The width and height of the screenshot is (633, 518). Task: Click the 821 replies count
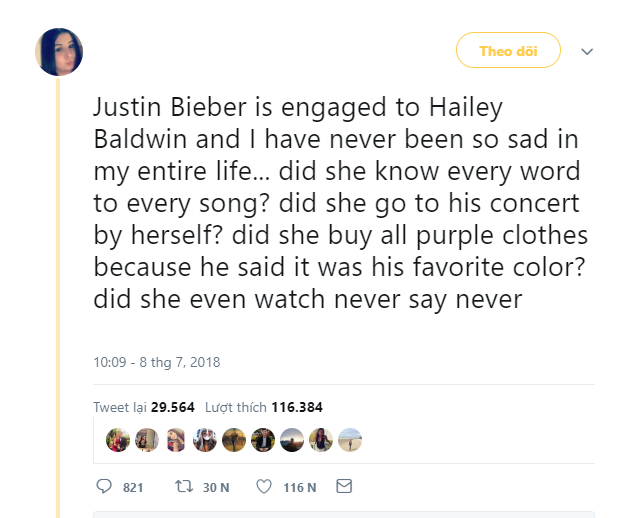(133, 488)
